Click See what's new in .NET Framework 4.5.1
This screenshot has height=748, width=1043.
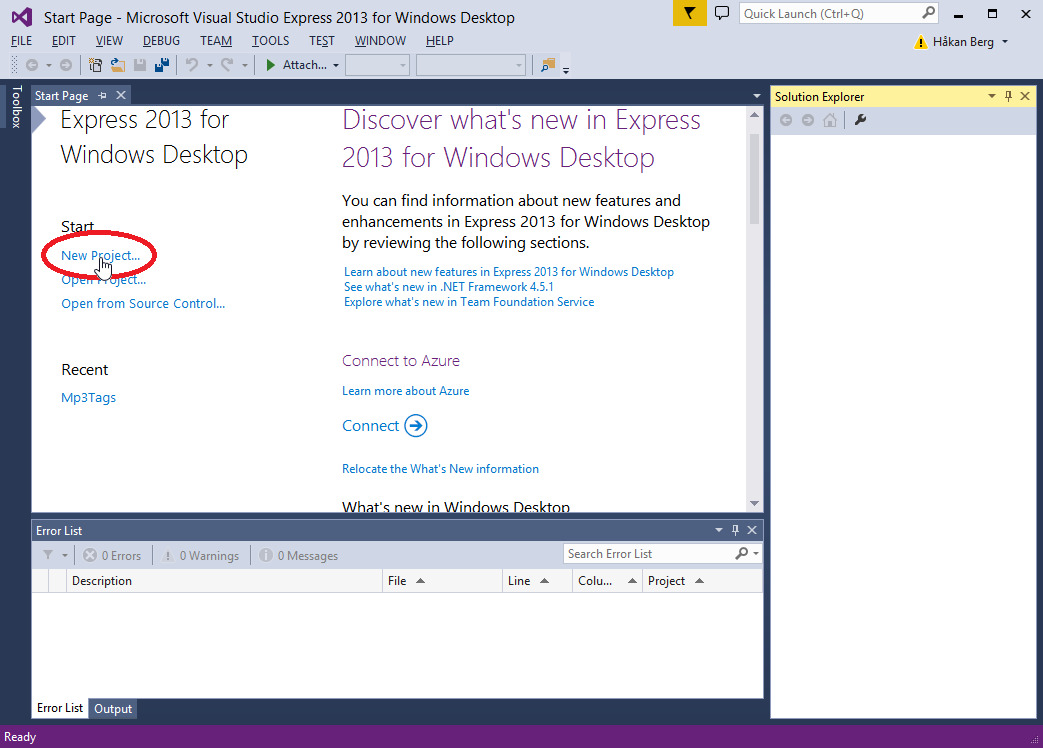[x=449, y=287]
